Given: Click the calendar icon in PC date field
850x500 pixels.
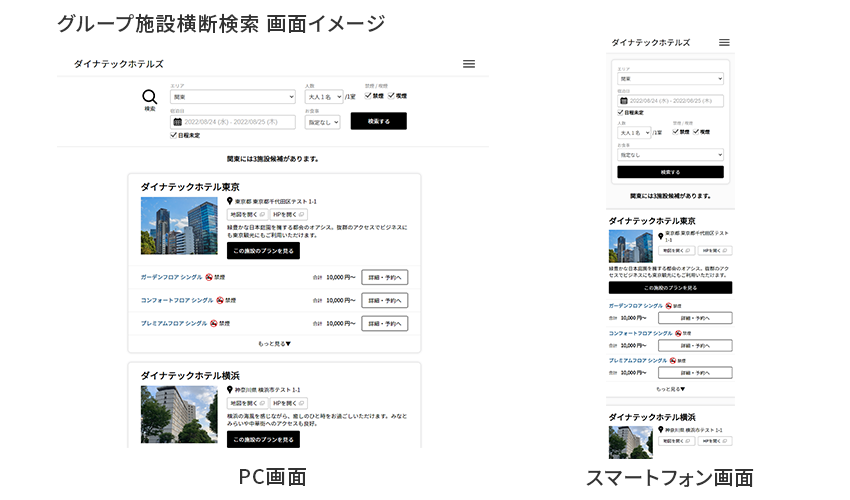Looking at the screenshot, I should [177, 122].
